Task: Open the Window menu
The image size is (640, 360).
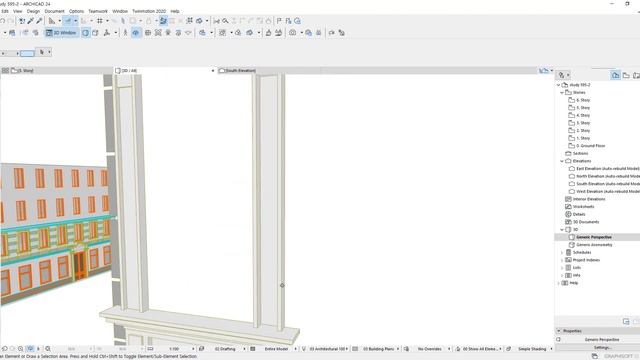Action: pos(120,11)
